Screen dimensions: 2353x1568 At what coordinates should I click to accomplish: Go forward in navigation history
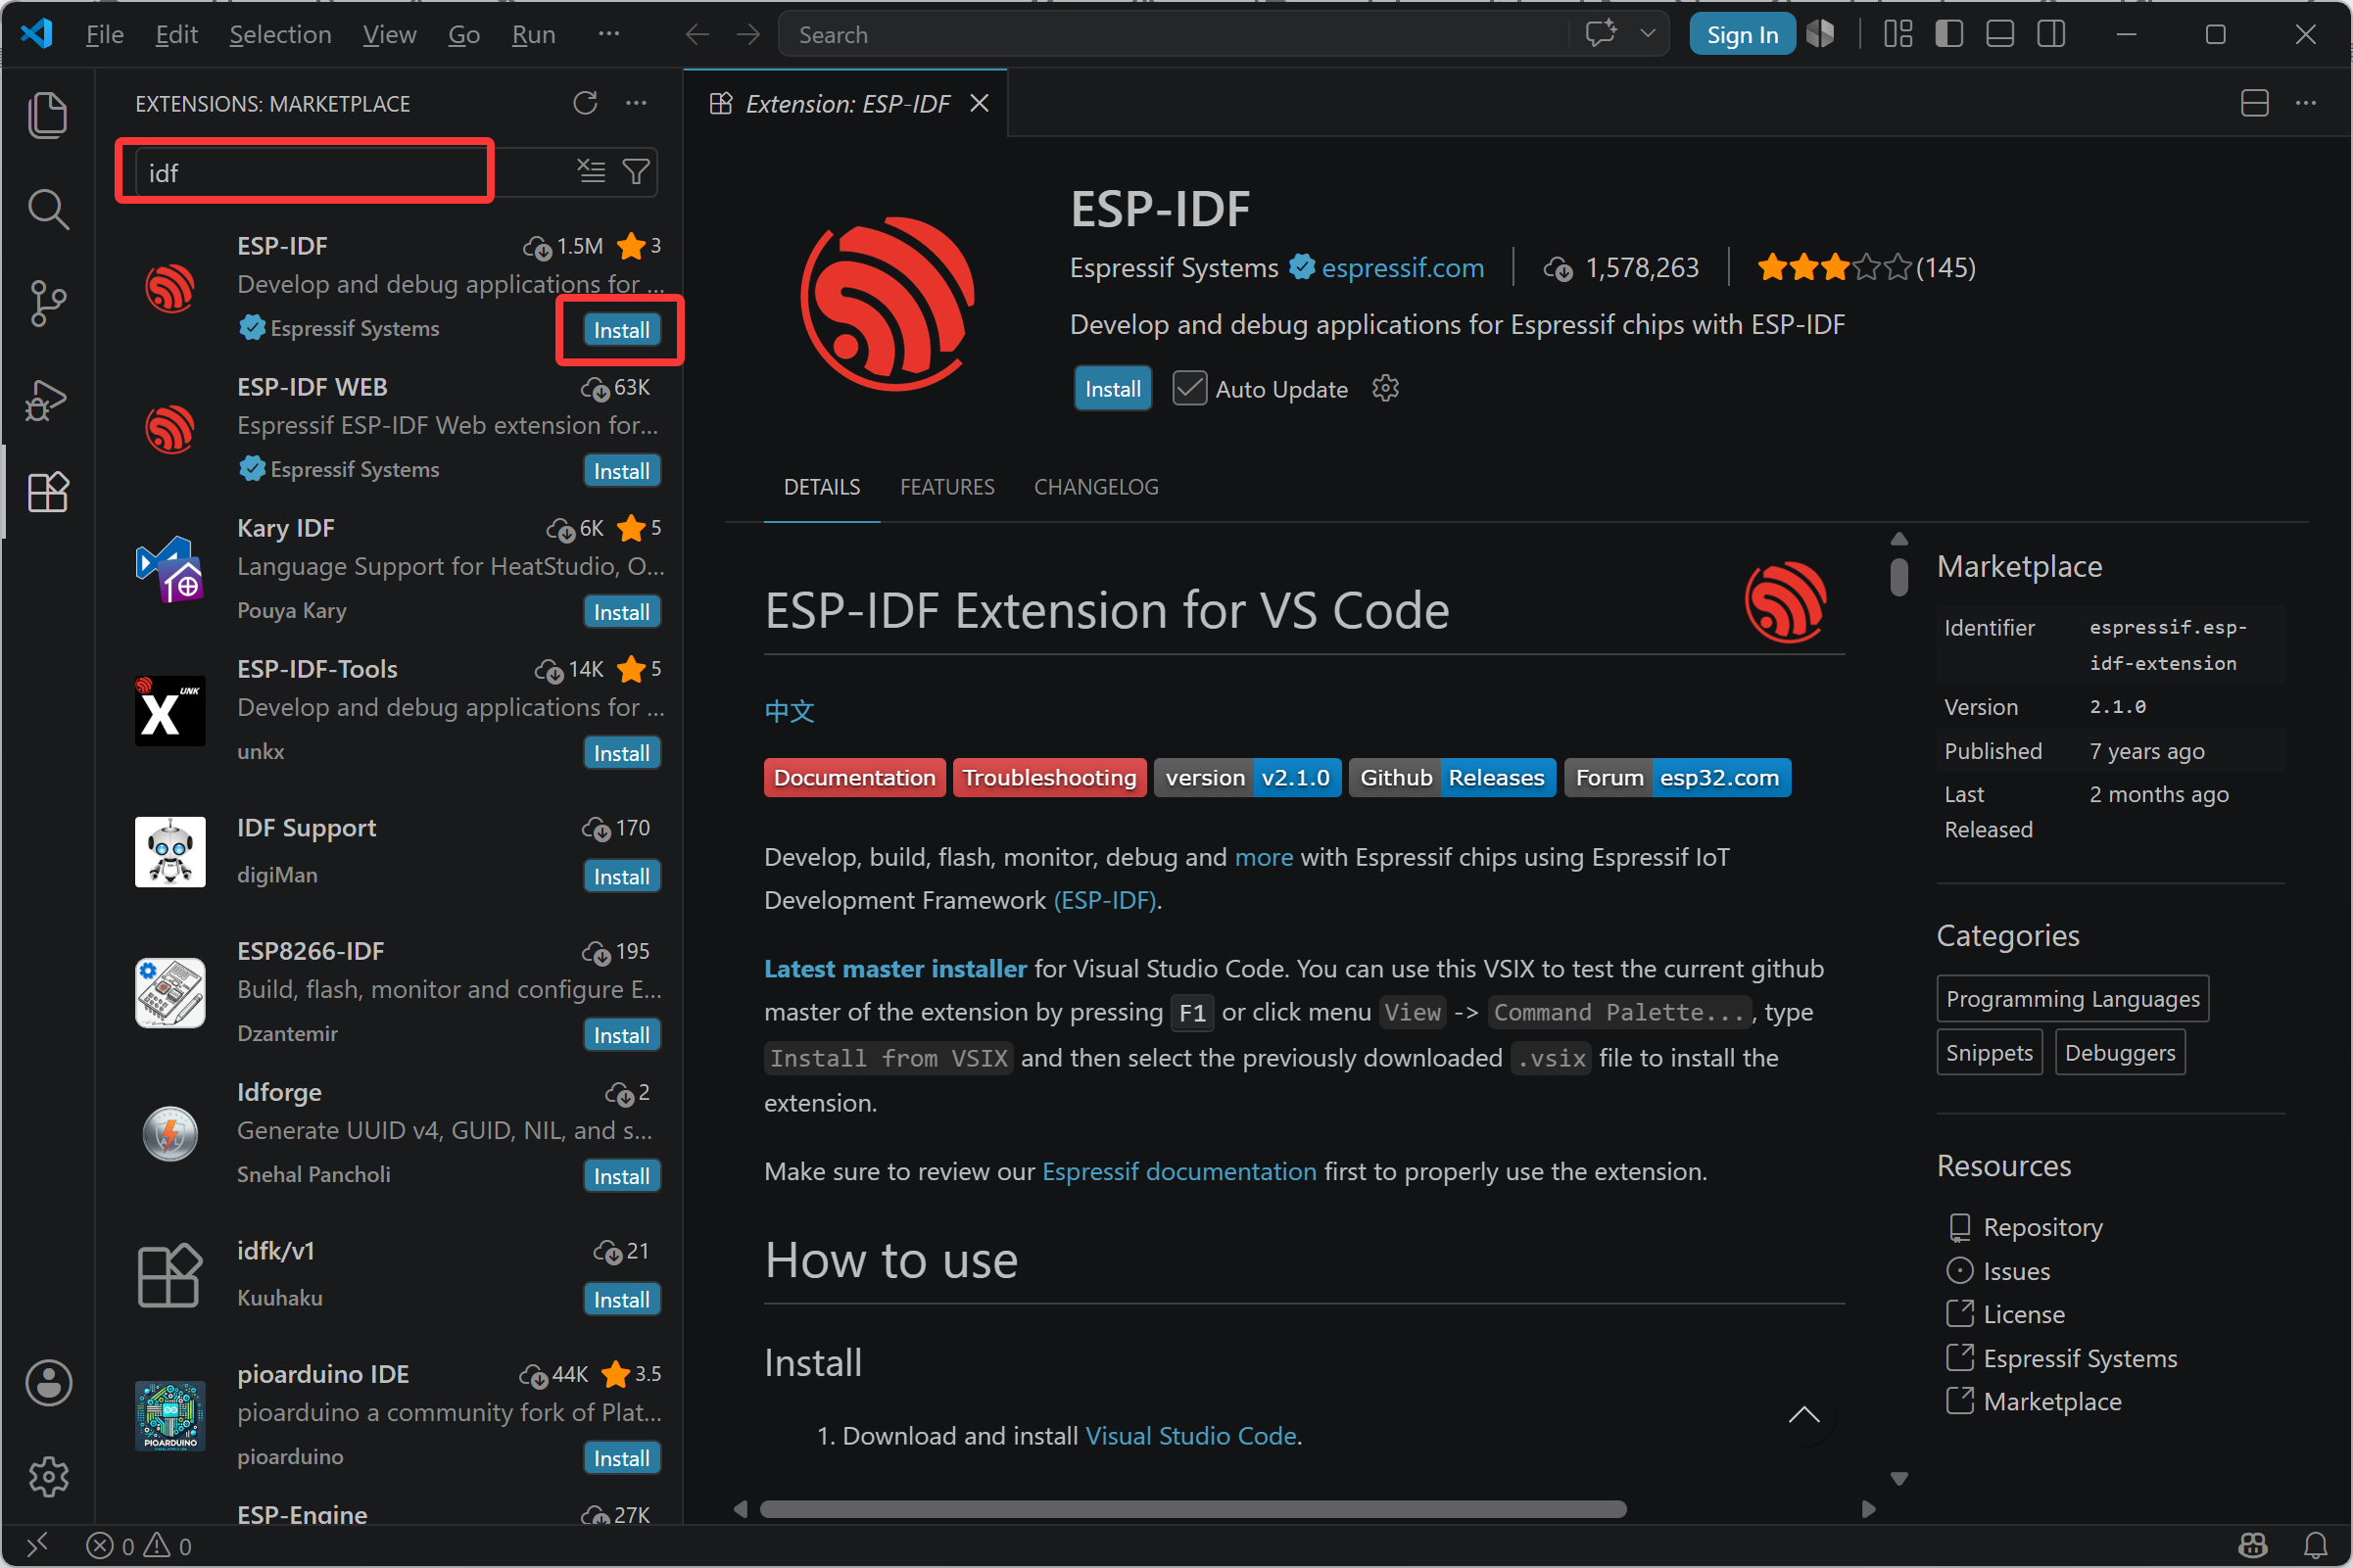pyautogui.click(x=748, y=35)
